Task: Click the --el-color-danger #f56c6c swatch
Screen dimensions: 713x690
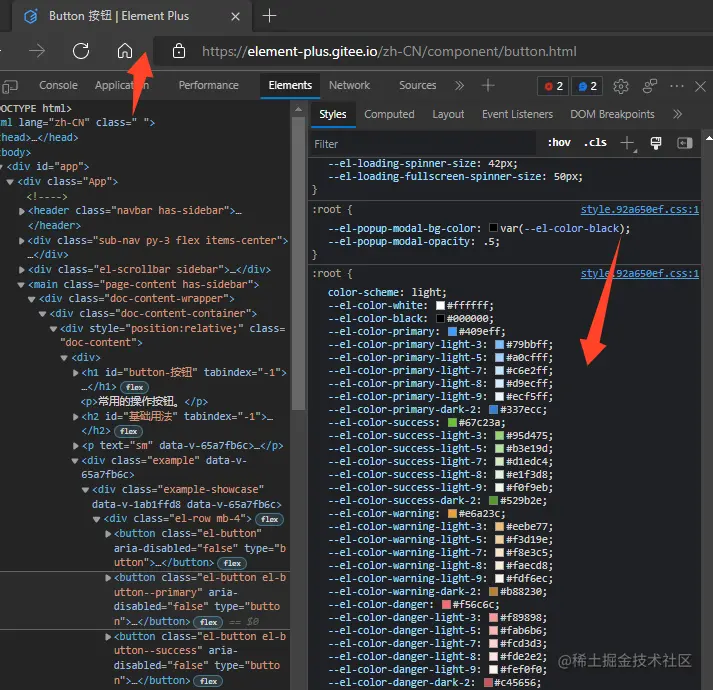Action: pos(446,604)
